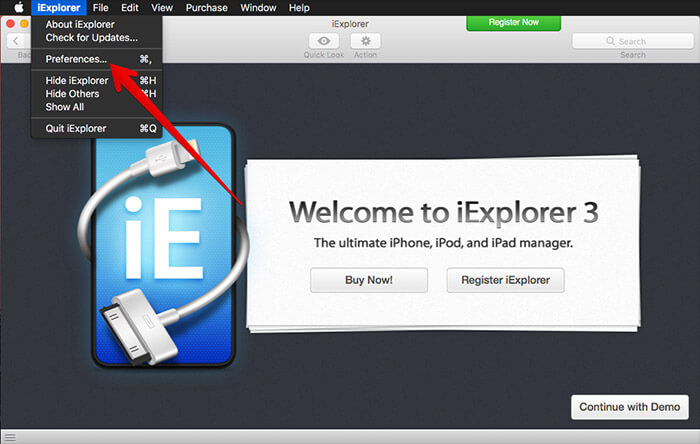Click Continue with Demo

pyautogui.click(x=629, y=407)
